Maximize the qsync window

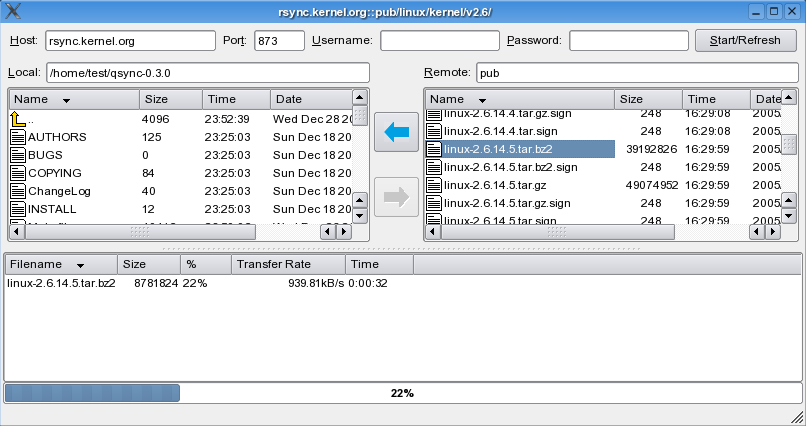[774, 11]
